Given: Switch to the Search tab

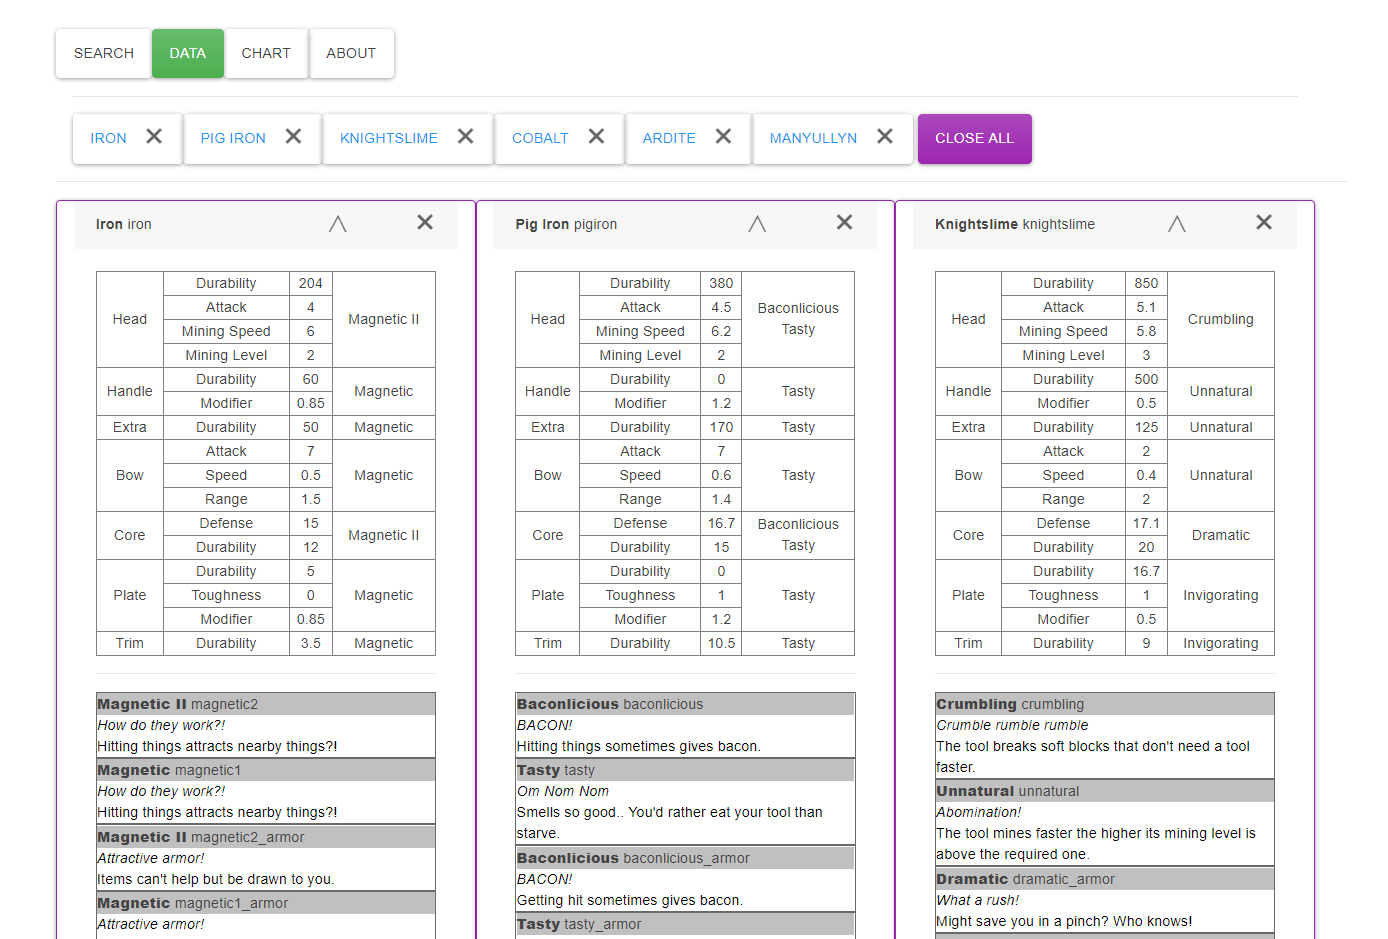Looking at the screenshot, I should (104, 53).
